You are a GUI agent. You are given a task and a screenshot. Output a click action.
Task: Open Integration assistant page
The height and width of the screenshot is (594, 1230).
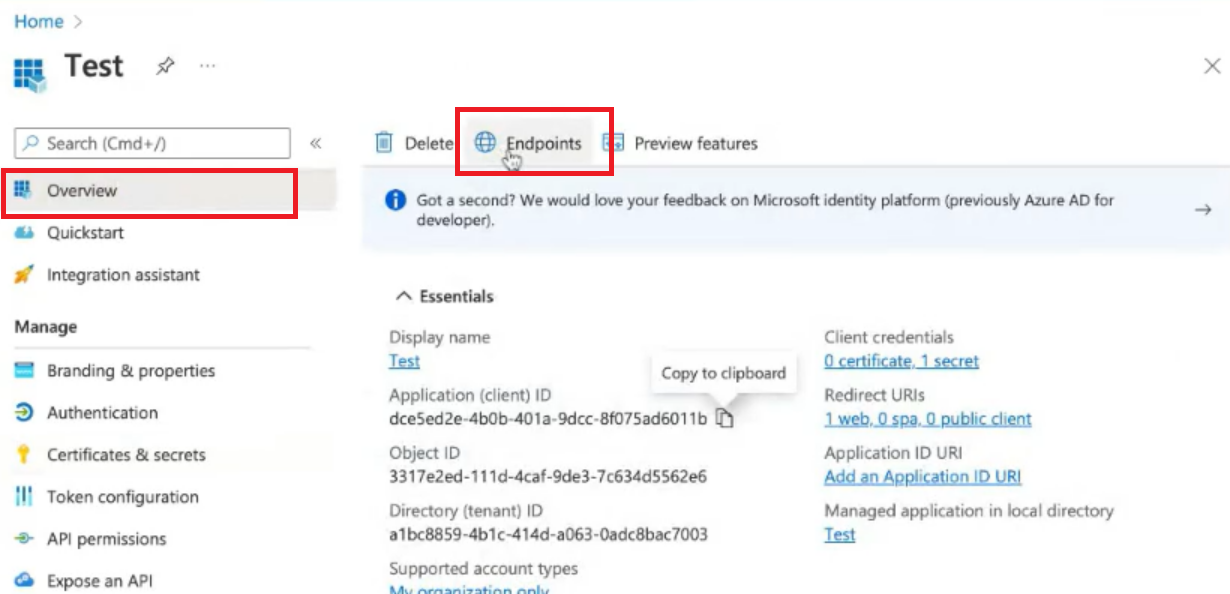123,275
